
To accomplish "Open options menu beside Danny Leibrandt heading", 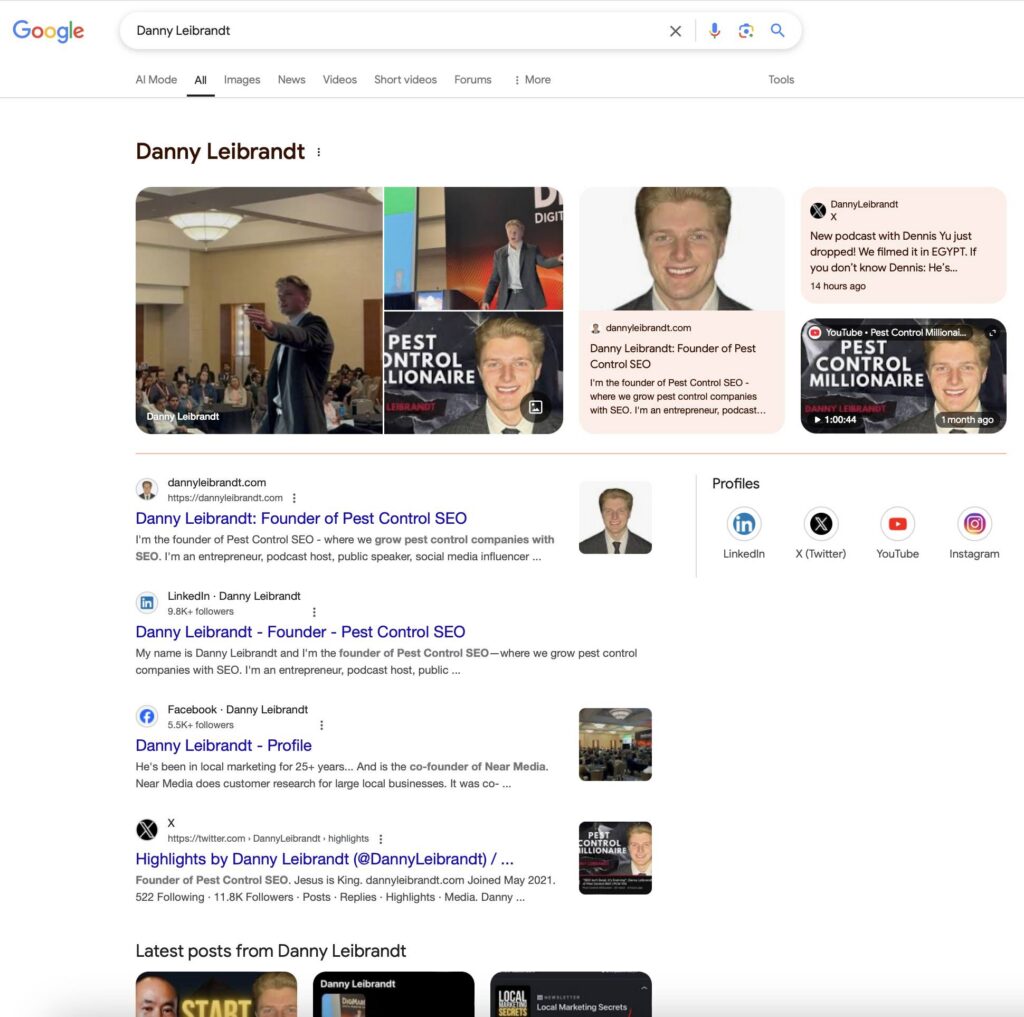I will pos(319,152).
